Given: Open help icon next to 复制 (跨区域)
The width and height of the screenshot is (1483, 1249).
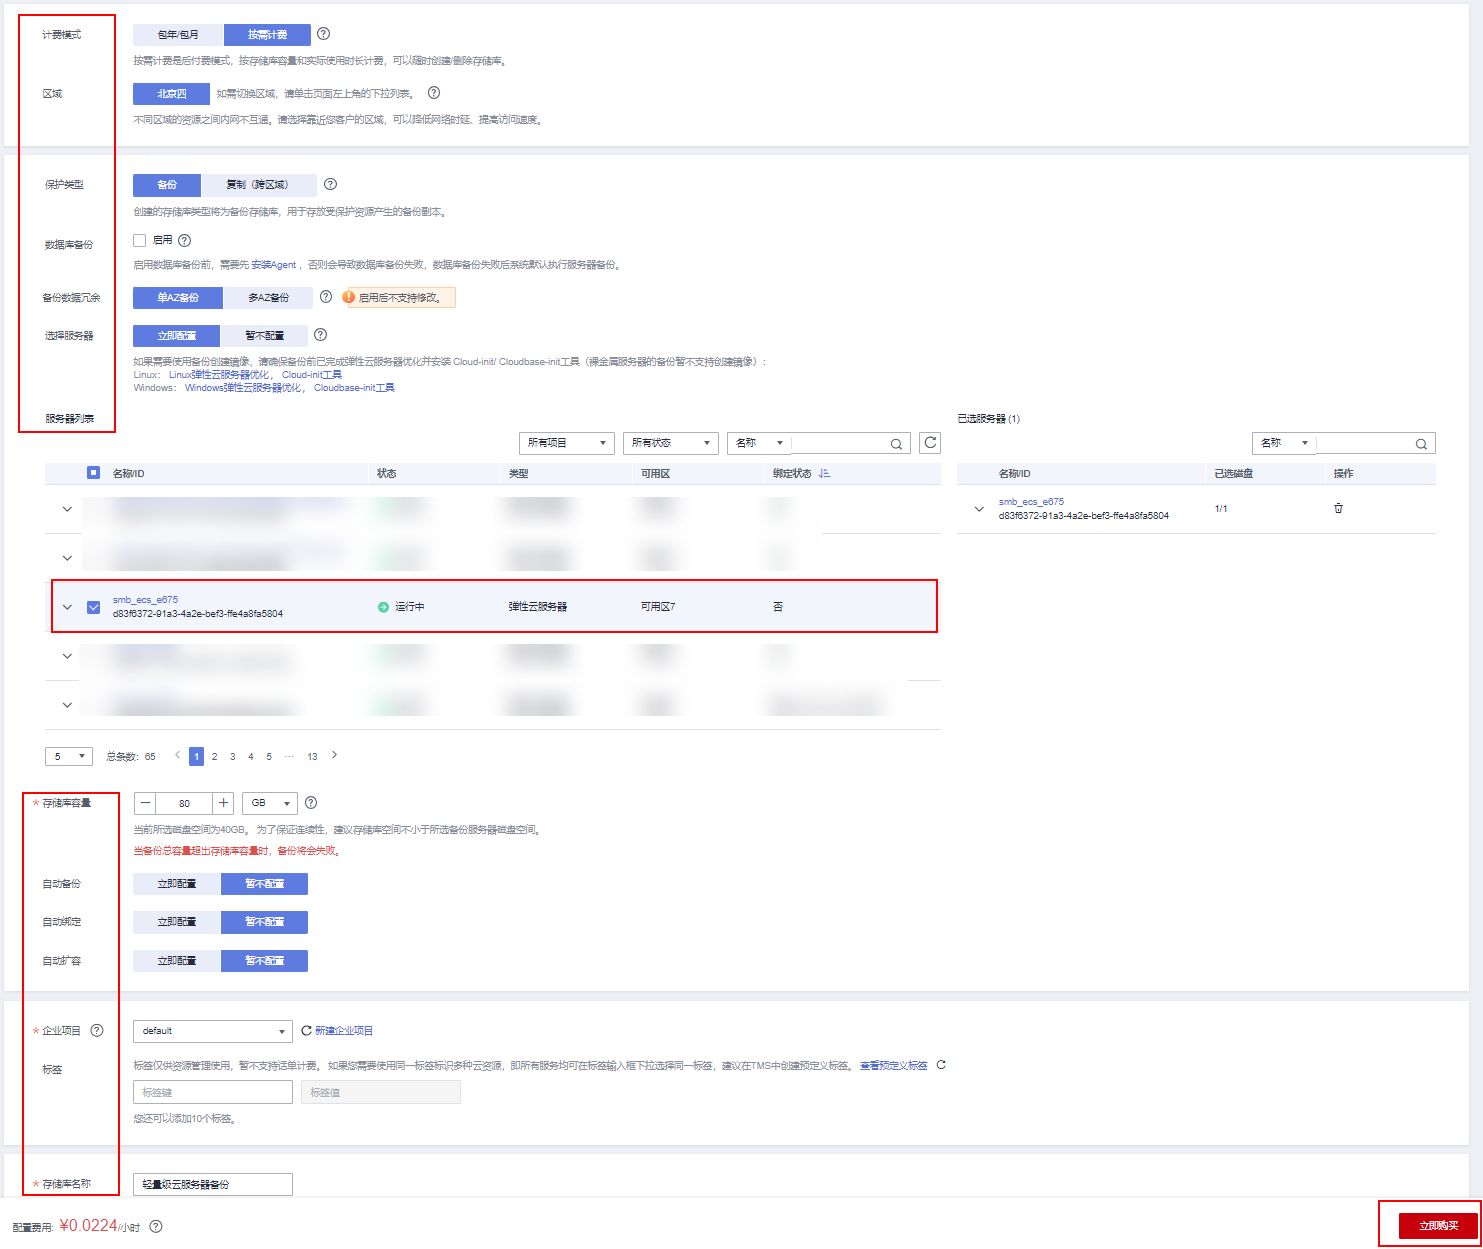Looking at the screenshot, I should click(331, 184).
